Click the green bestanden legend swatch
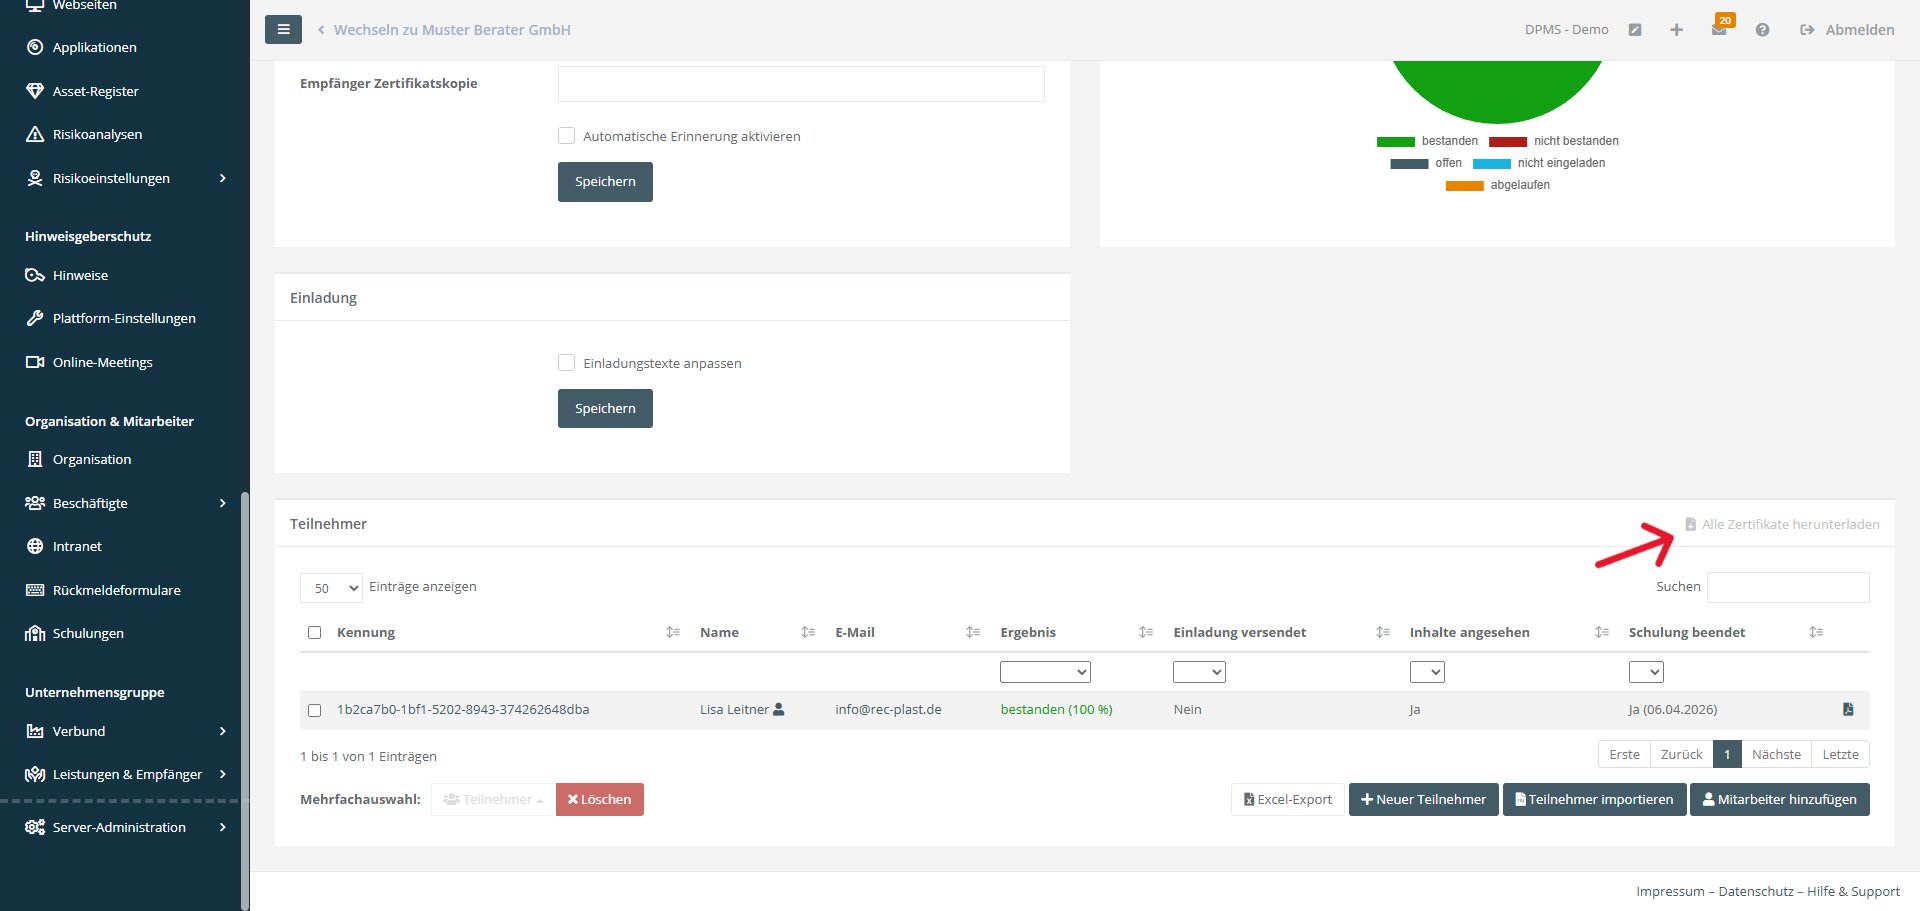The image size is (1920, 911). click(x=1395, y=142)
